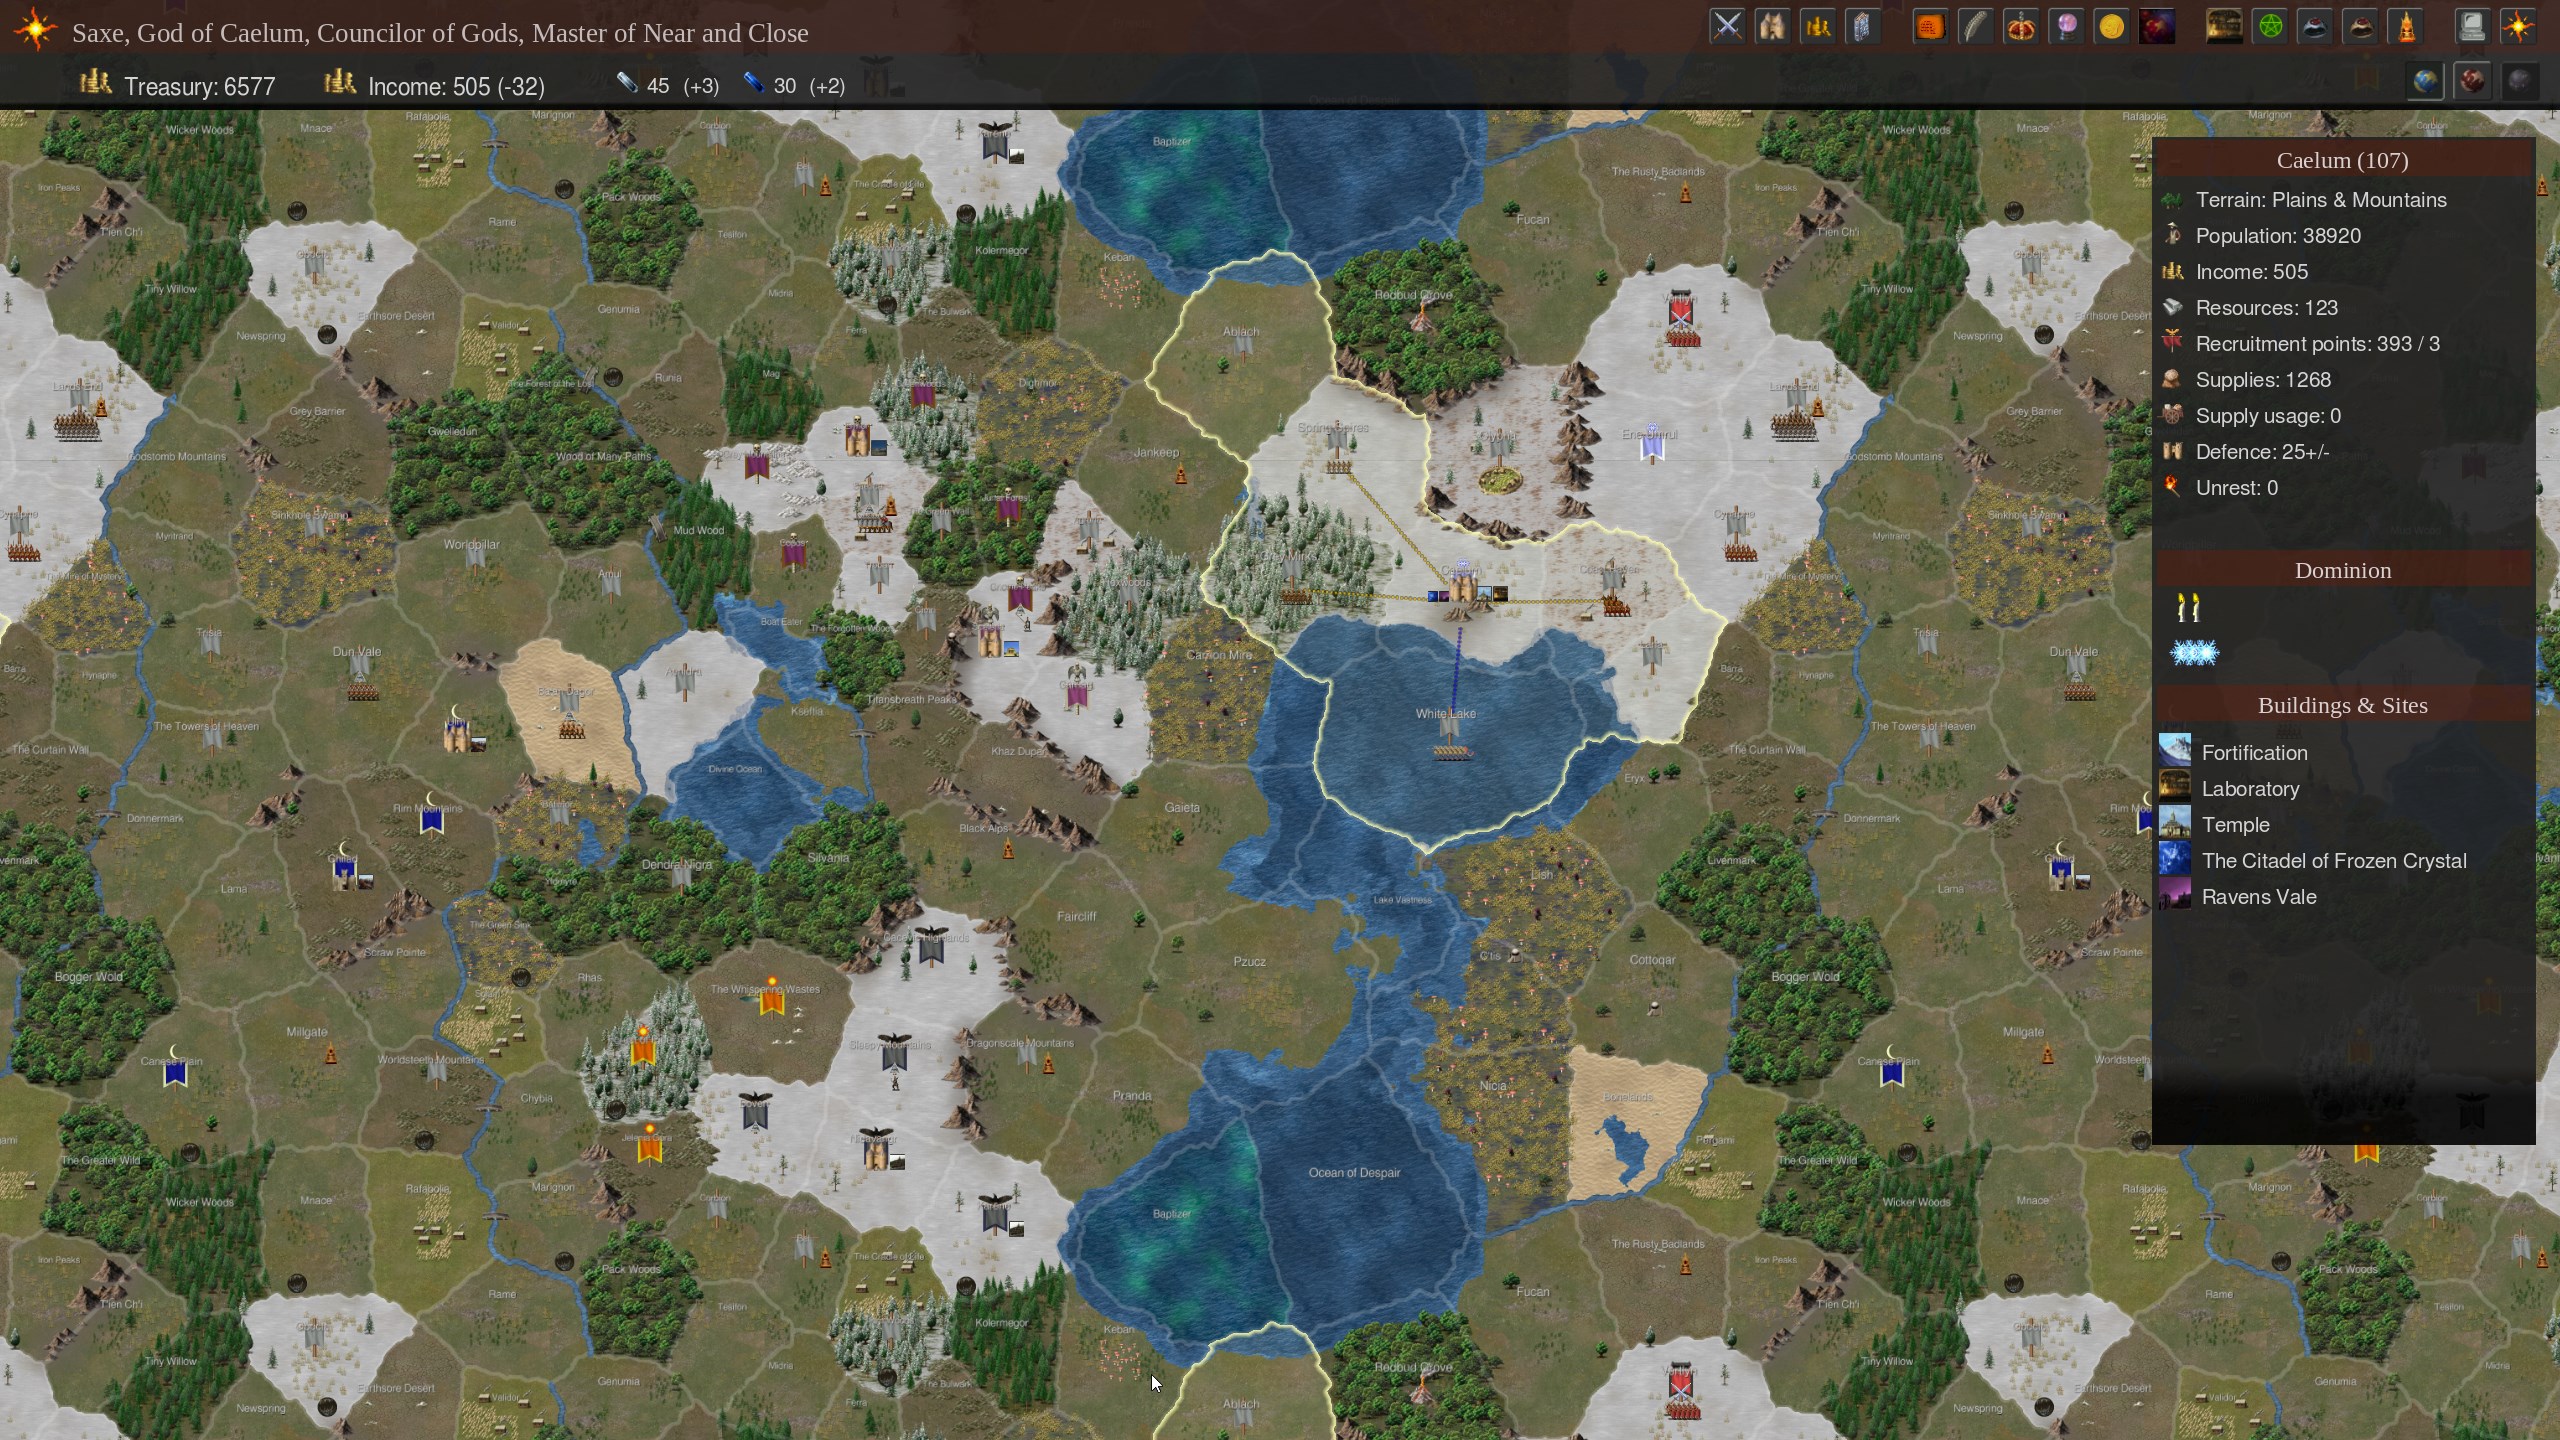
Task: Click the Temple building entry
Action: [x=2235, y=825]
